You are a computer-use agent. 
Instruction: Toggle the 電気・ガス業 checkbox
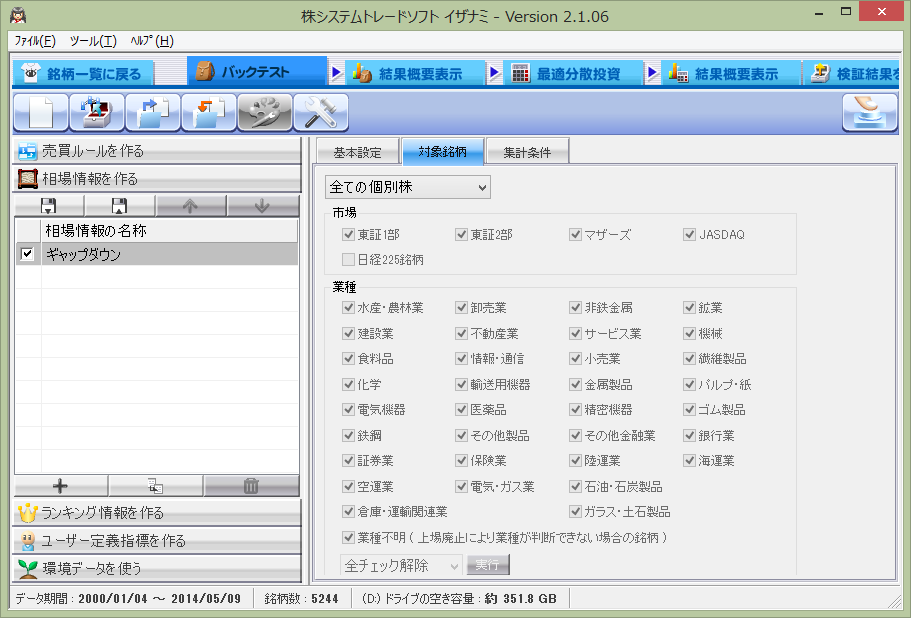[x=462, y=486]
